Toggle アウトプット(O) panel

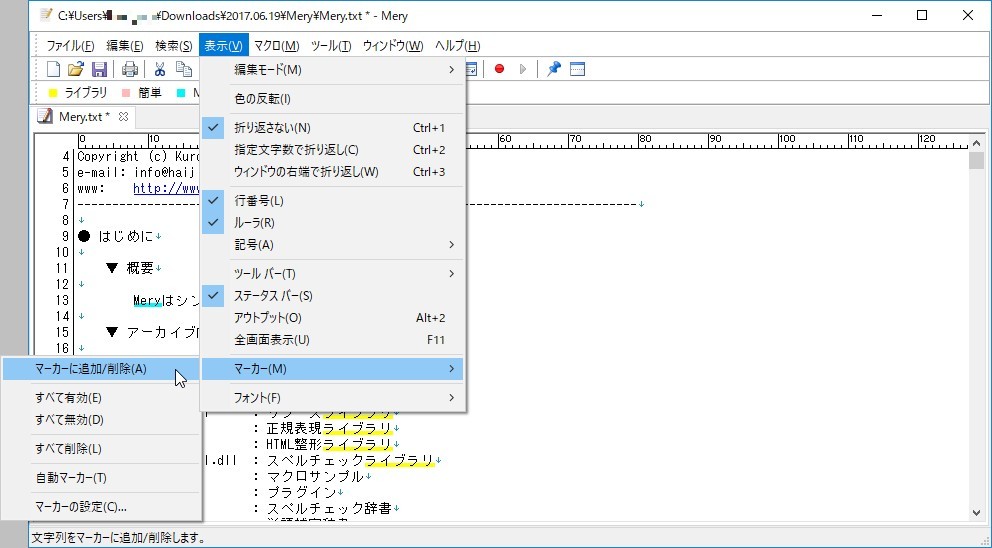point(332,318)
